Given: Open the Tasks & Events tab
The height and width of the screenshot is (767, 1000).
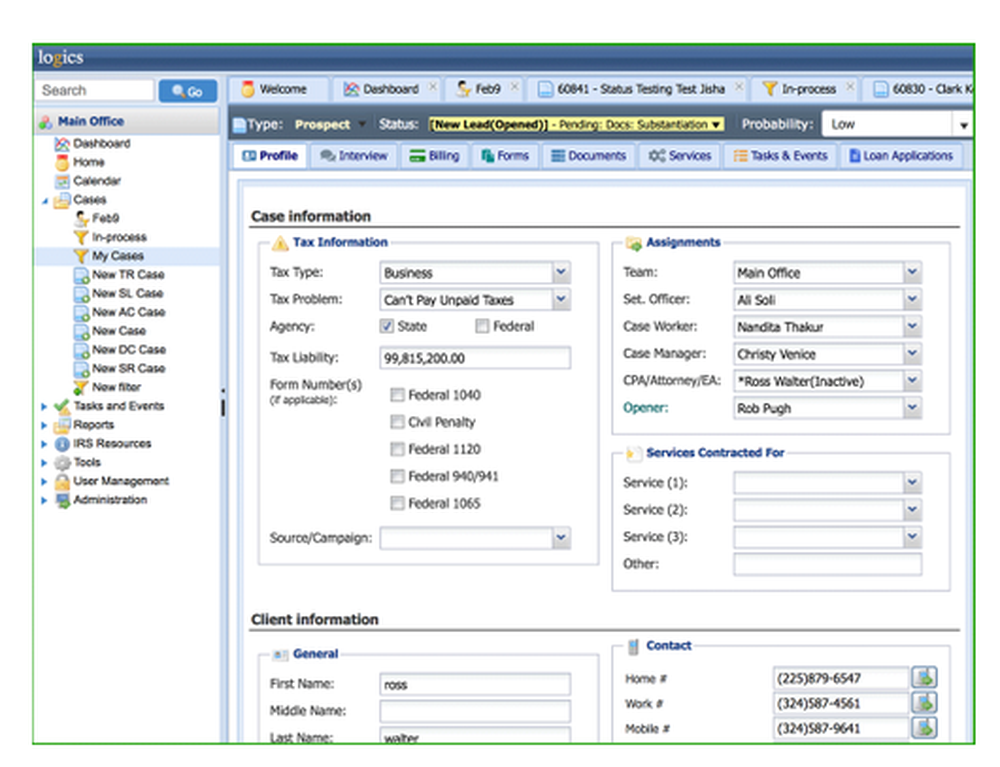Looking at the screenshot, I should pyautogui.click(x=780, y=156).
